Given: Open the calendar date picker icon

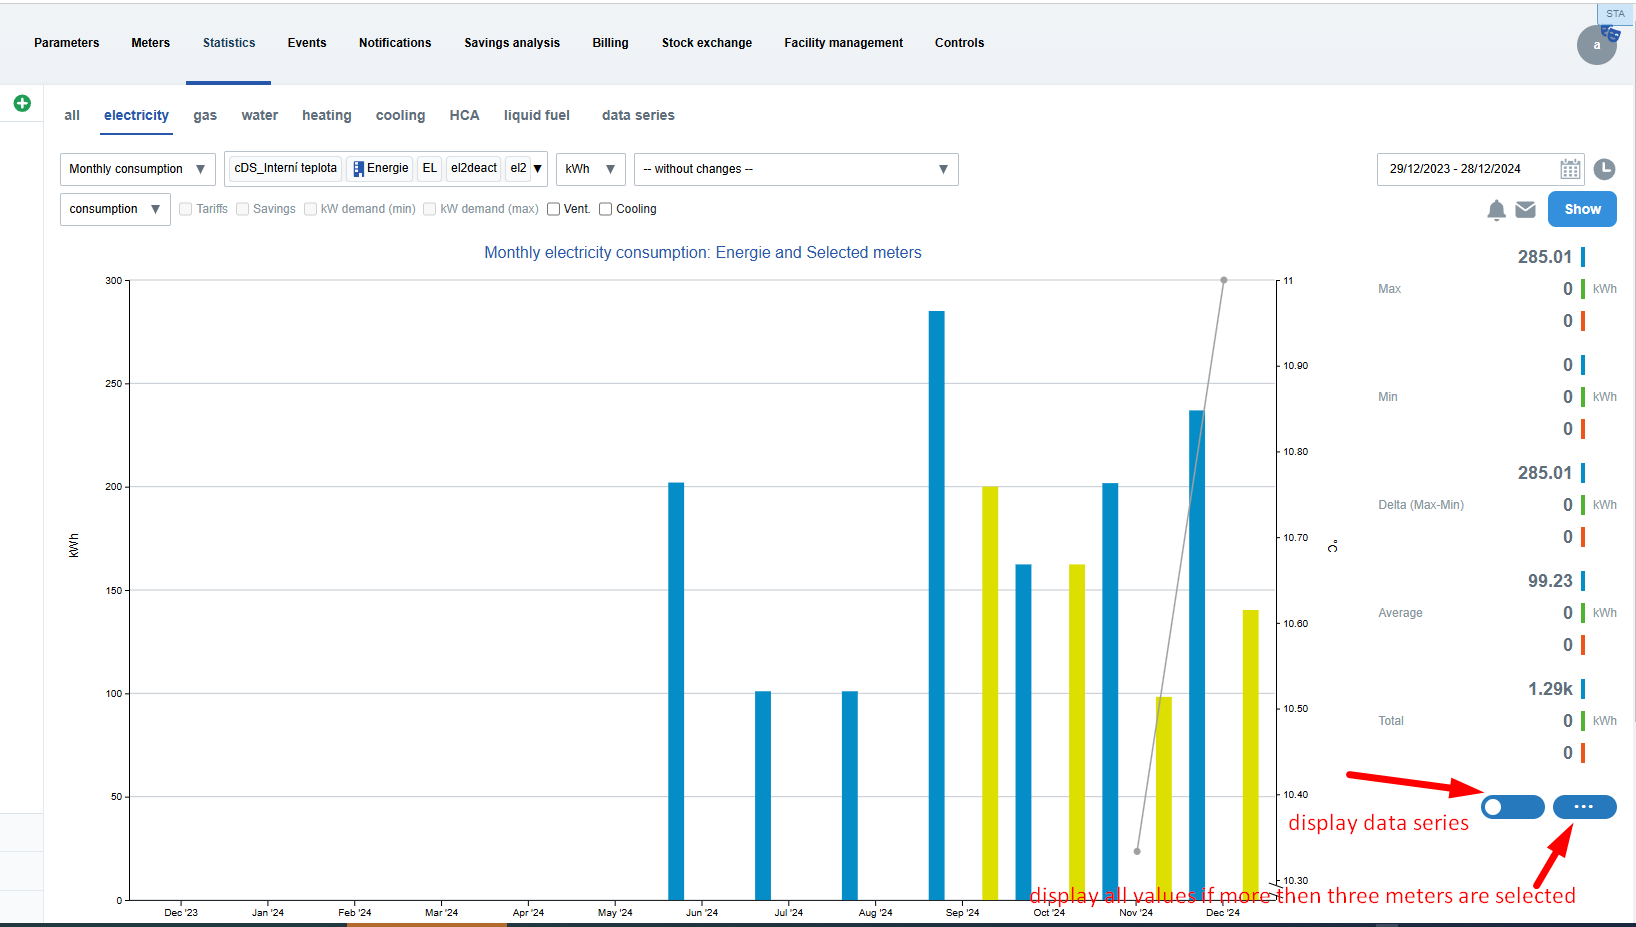Looking at the screenshot, I should coord(1570,169).
